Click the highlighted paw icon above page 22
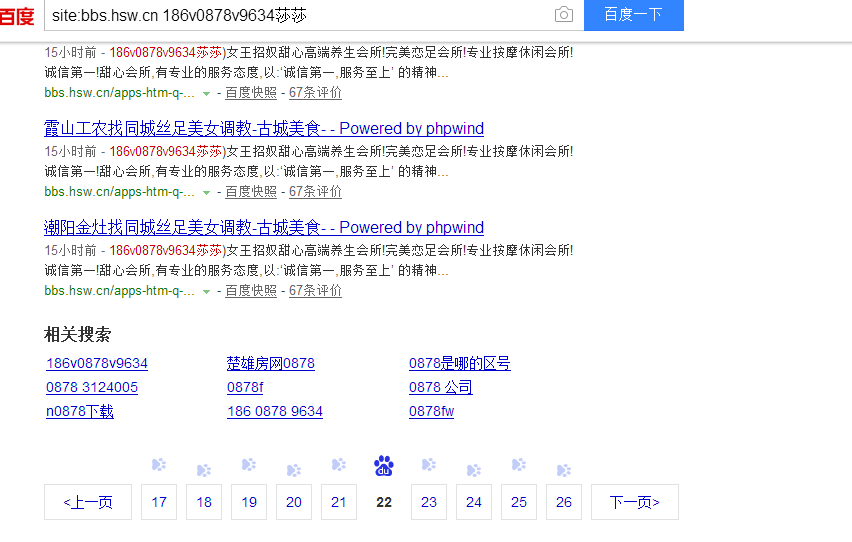 (384, 466)
